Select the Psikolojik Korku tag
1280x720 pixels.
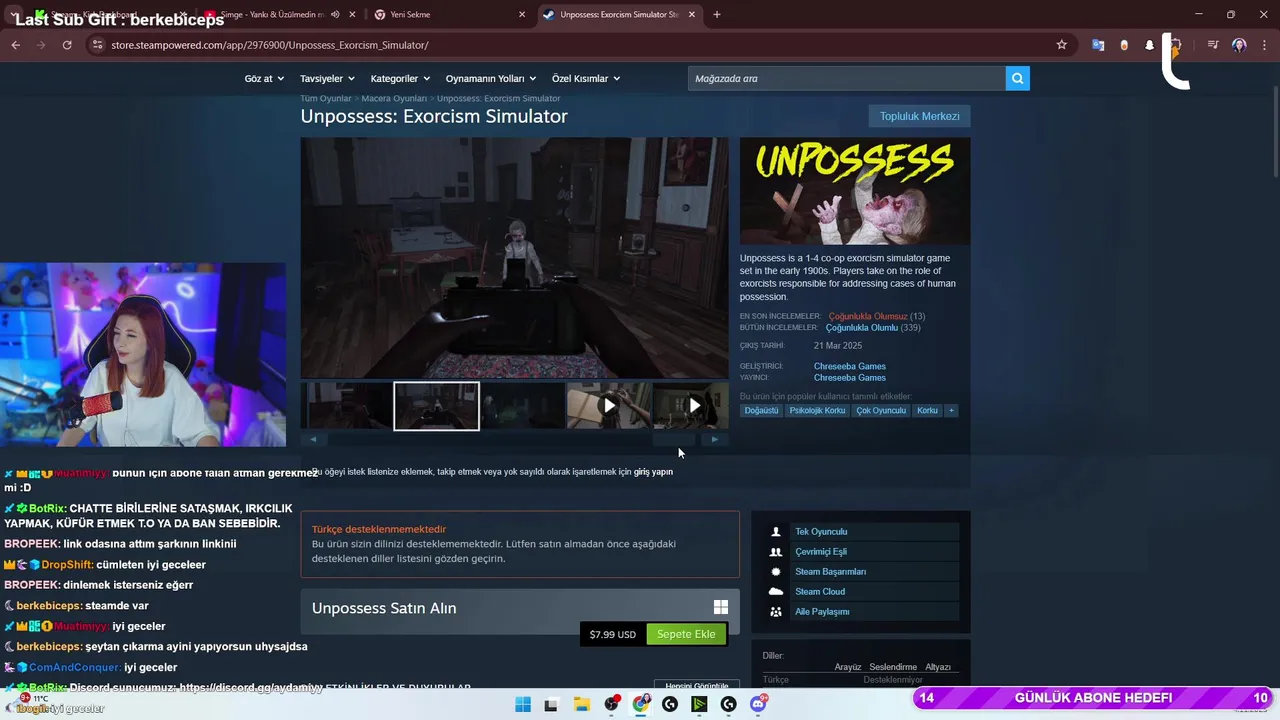tap(817, 410)
